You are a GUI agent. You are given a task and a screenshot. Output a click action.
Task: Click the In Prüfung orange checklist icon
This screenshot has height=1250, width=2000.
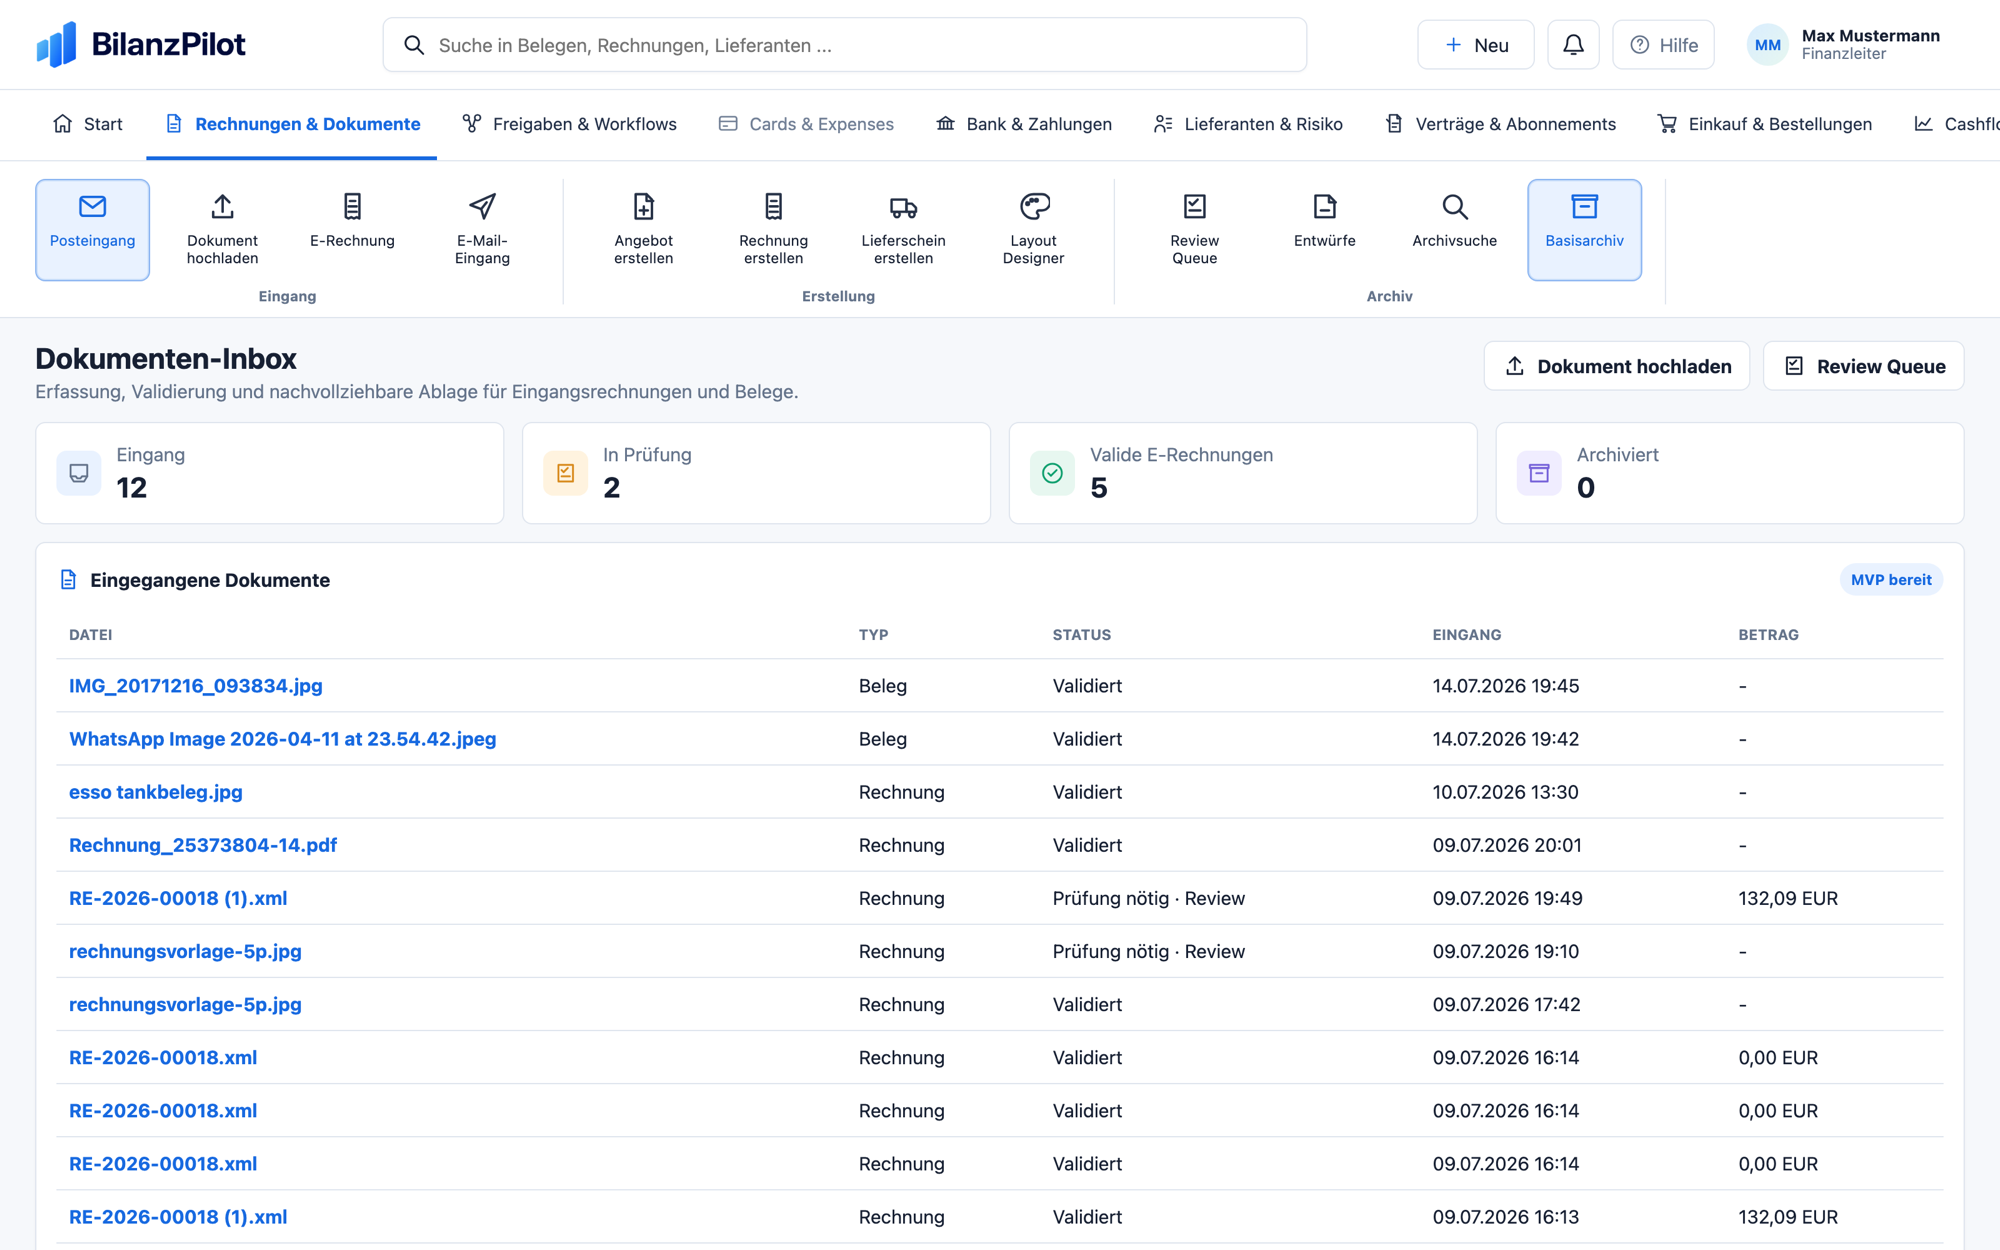coord(565,473)
